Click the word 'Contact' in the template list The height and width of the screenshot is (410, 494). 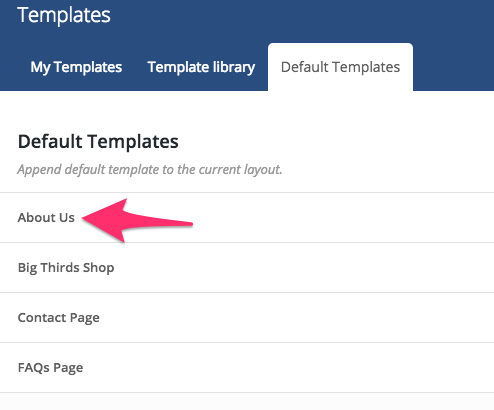(41, 318)
